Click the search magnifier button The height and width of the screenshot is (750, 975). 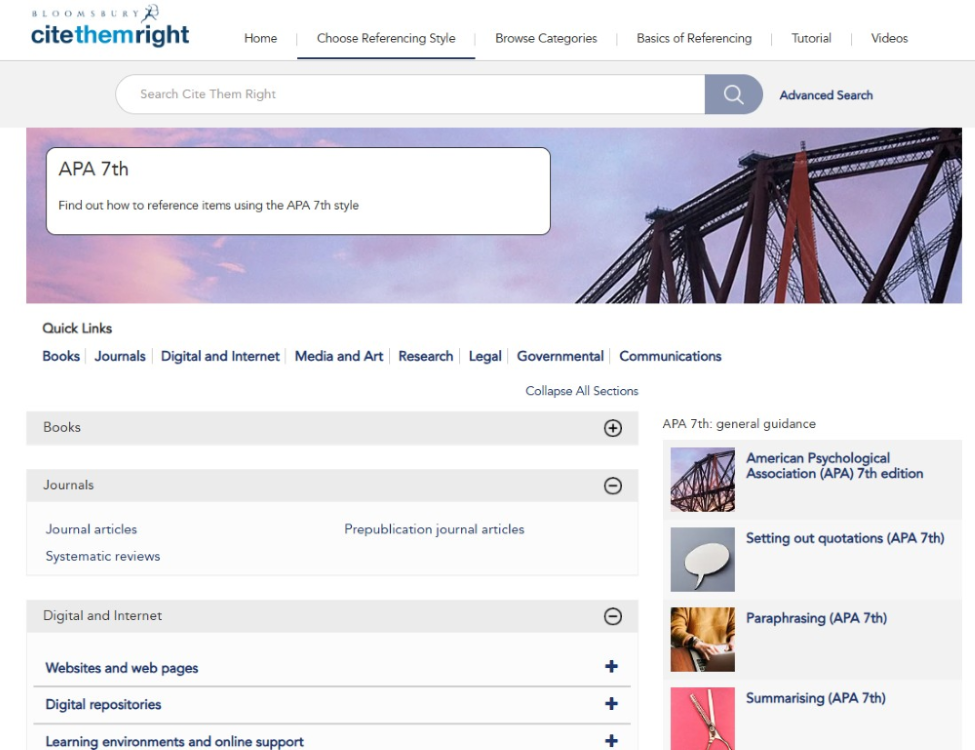point(733,95)
